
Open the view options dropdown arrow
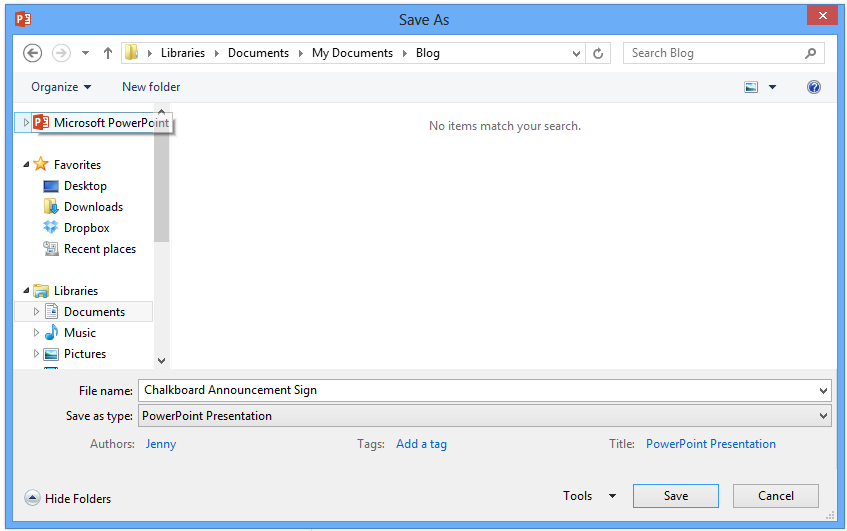pos(772,87)
